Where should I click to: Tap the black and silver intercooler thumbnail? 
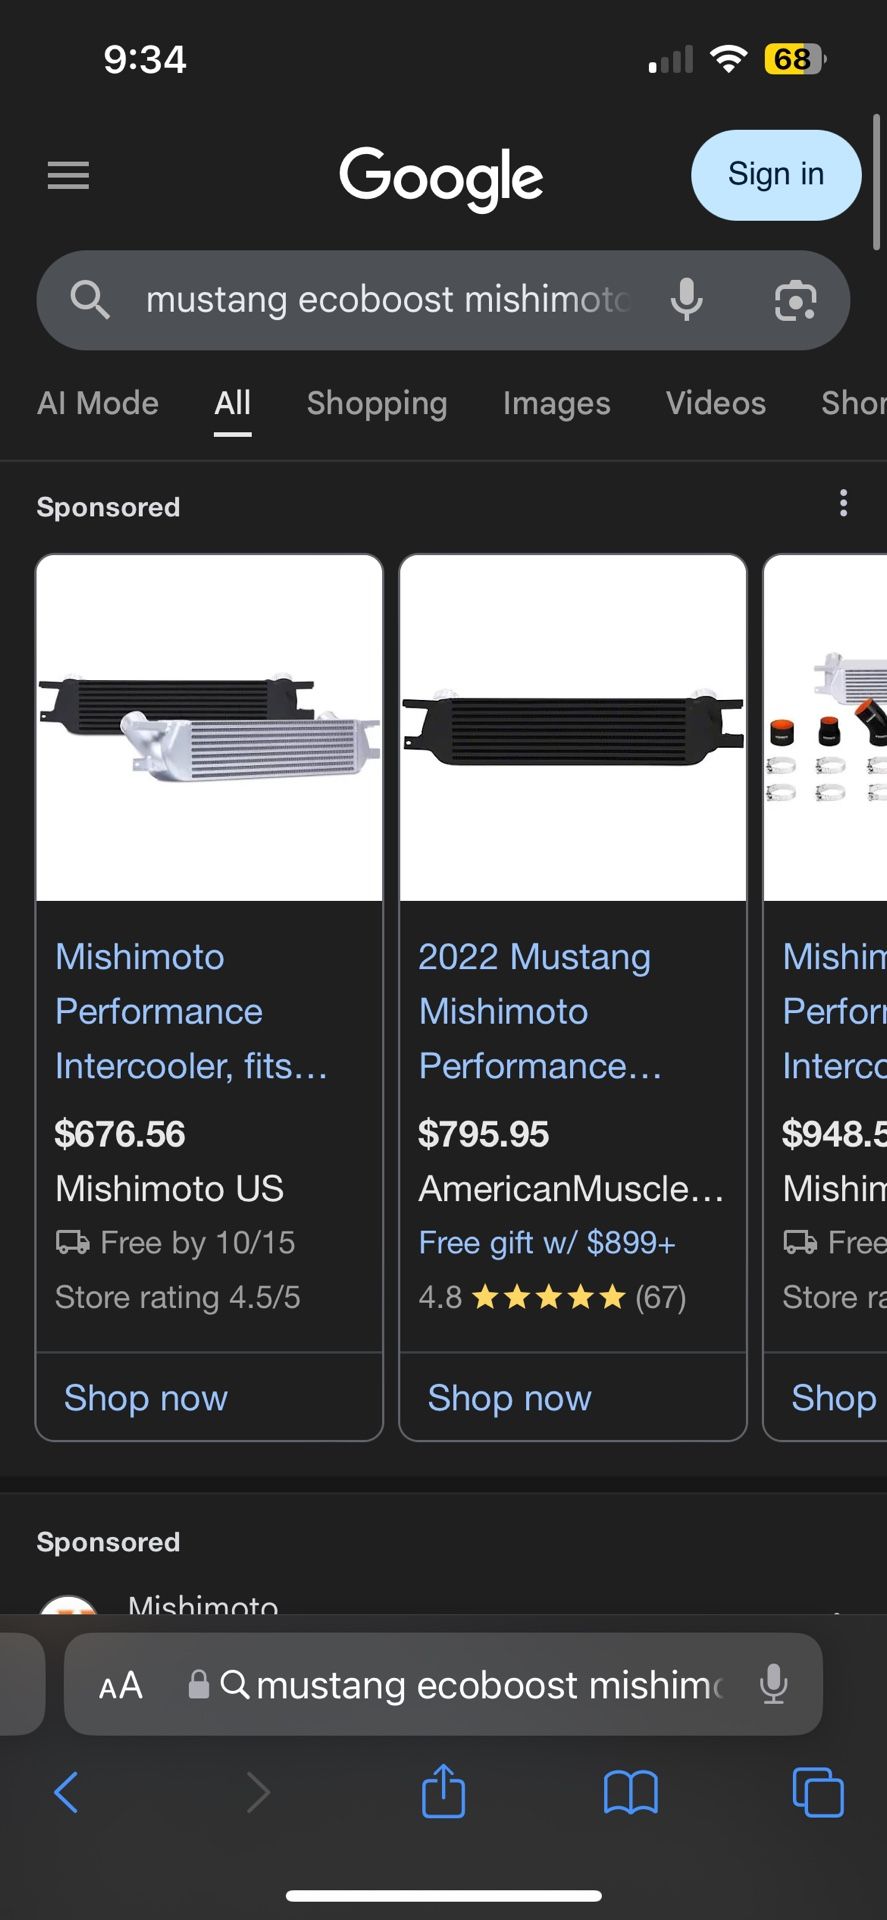point(209,728)
